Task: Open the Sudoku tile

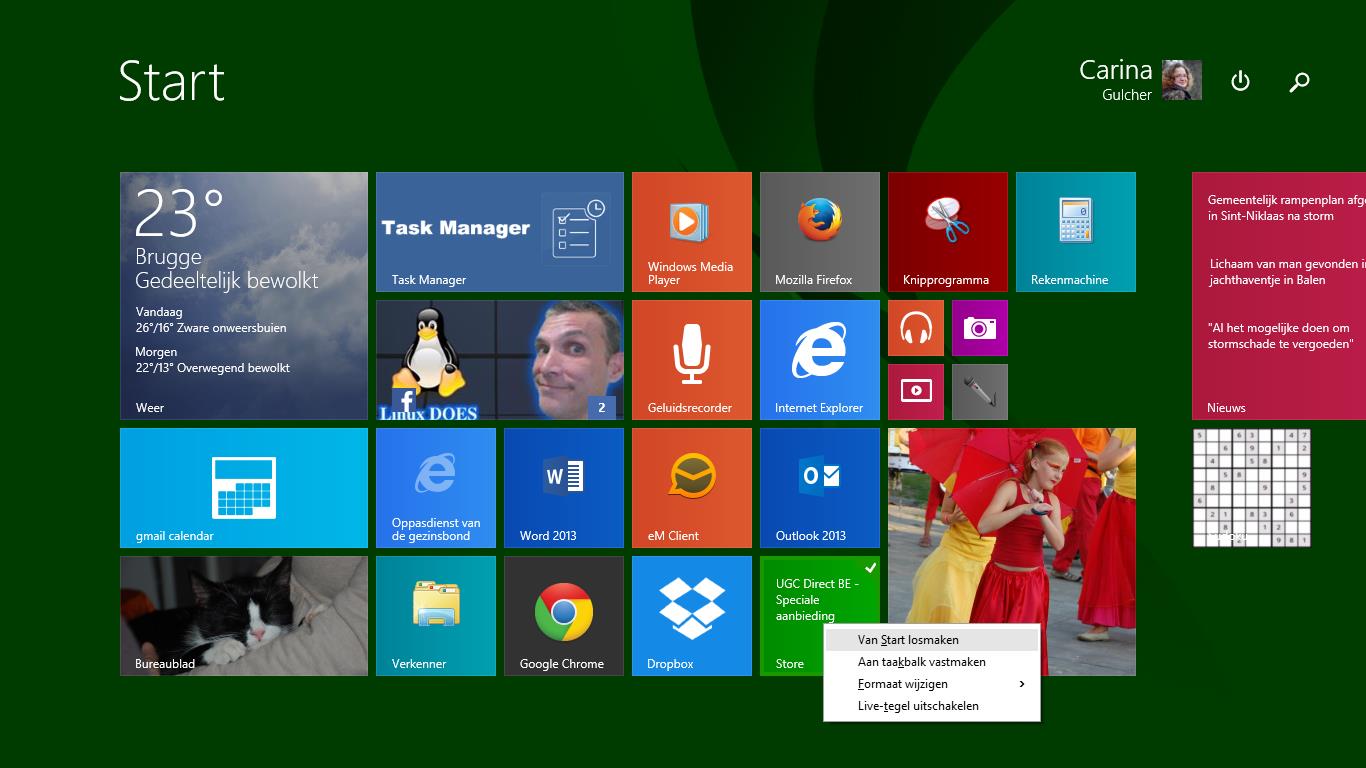Action: click(1252, 488)
